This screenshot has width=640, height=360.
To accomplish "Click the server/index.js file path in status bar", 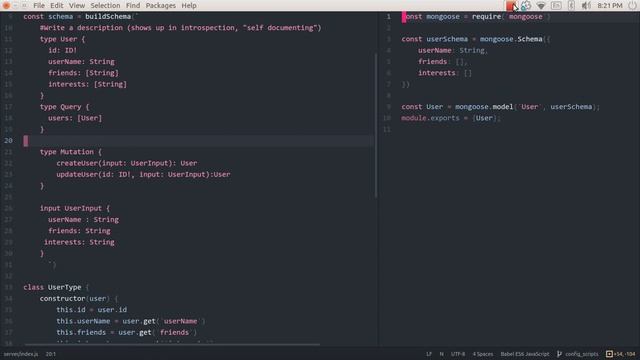I will [x=21, y=354].
